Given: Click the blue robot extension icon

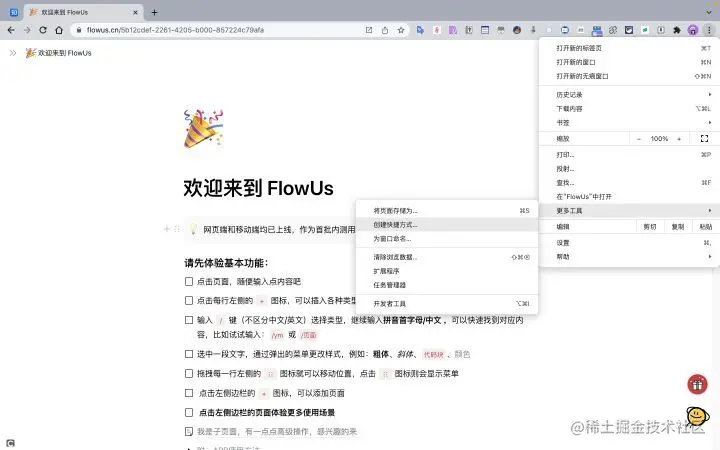Looking at the screenshot, I should pyautogui.click(x=597, y=30).
